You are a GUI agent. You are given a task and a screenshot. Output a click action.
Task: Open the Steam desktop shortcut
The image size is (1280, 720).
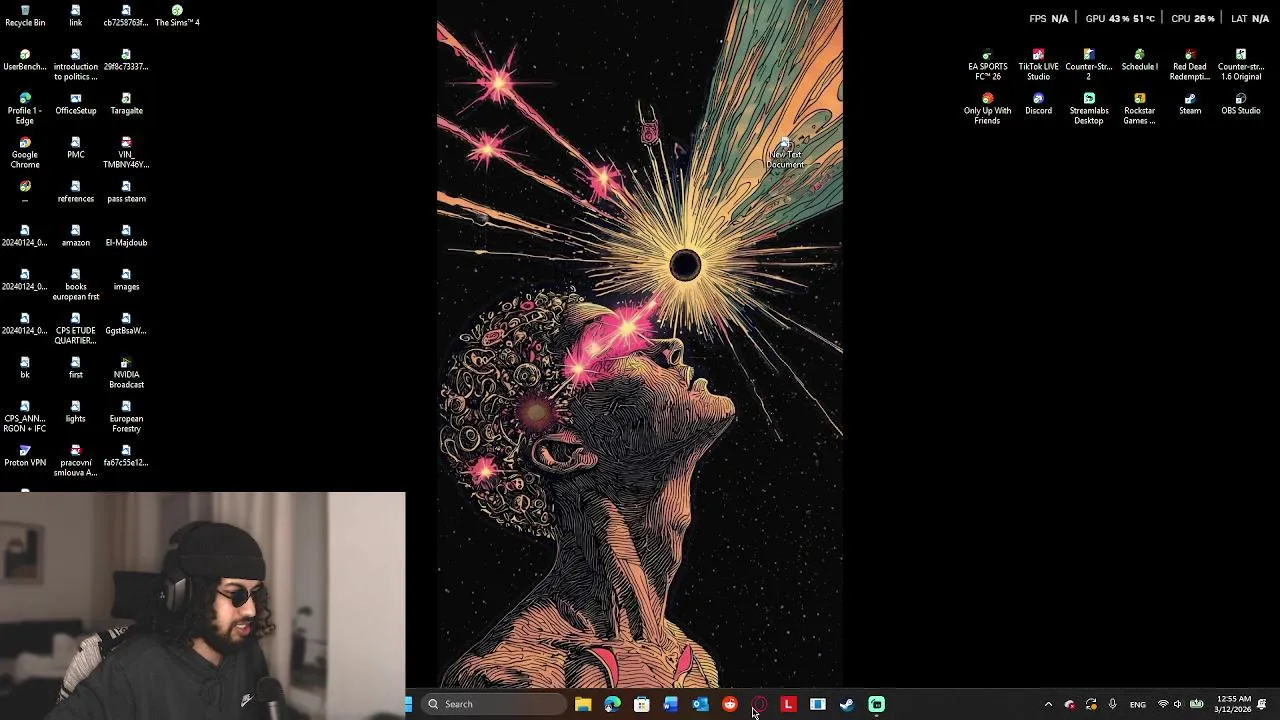[1190, 103]
